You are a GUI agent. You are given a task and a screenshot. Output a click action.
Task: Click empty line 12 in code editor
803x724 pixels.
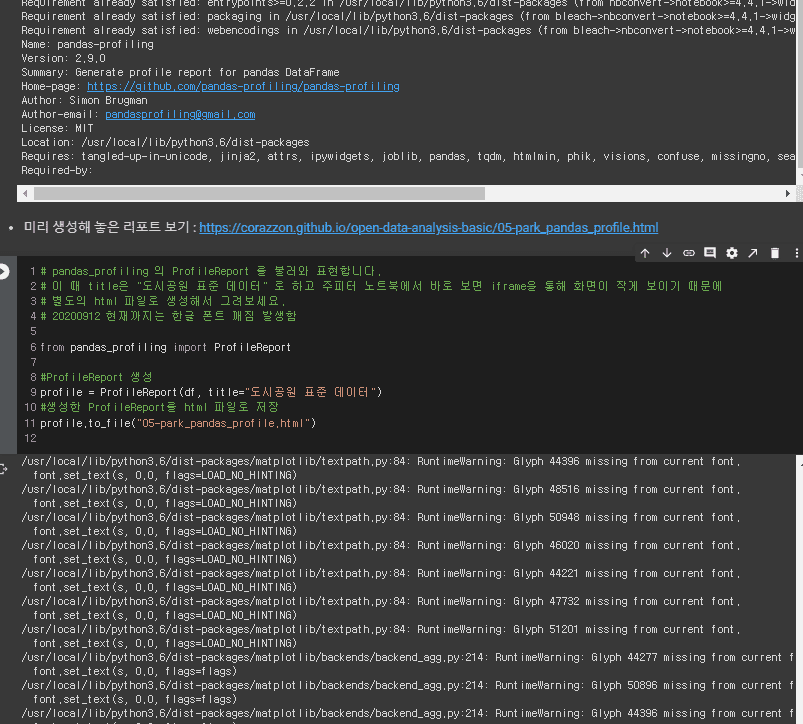coord(410,438)
